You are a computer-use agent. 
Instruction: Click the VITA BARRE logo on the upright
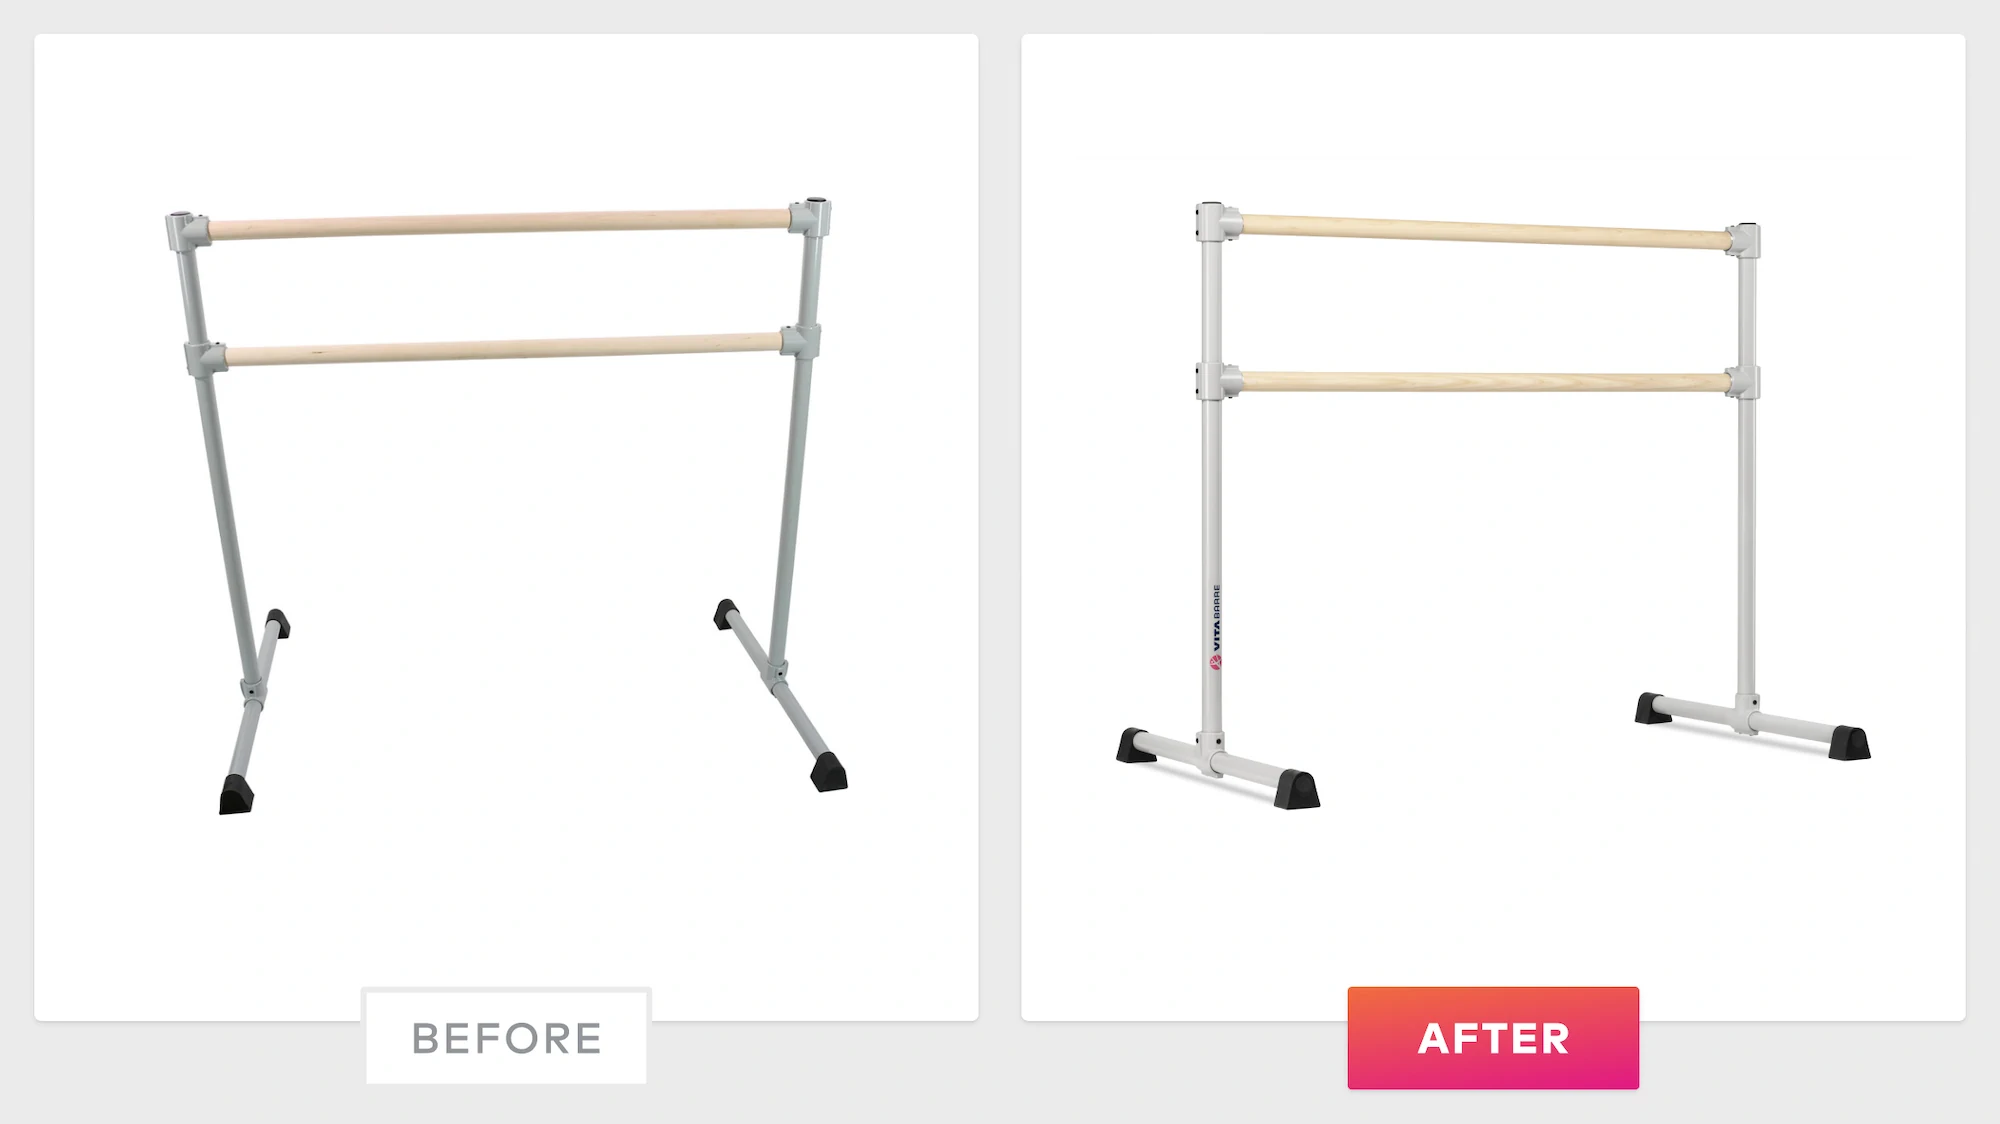[1216, 627]
